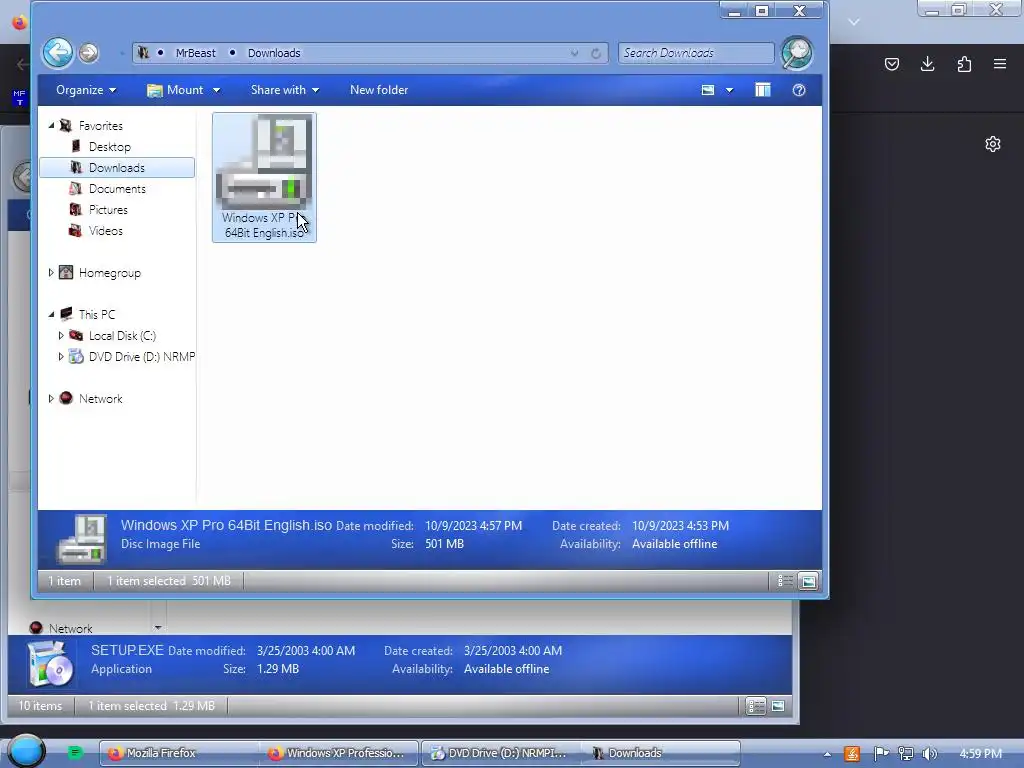Screen dimensions: 1024x768
Task: Select Local Disk (C:) in the tree
Action: click(x=122, y=336)
